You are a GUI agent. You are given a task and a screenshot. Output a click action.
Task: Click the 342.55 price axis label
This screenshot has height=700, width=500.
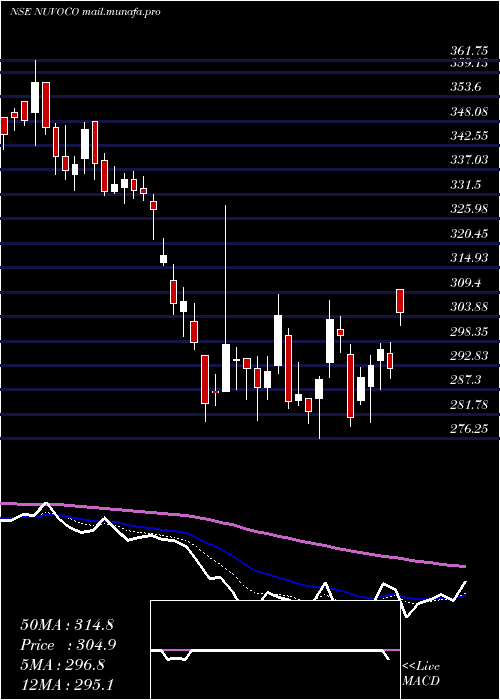(x=468, y=136)
